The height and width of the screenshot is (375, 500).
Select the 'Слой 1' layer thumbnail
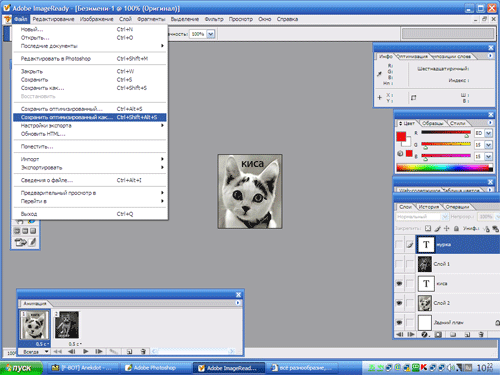425,264
